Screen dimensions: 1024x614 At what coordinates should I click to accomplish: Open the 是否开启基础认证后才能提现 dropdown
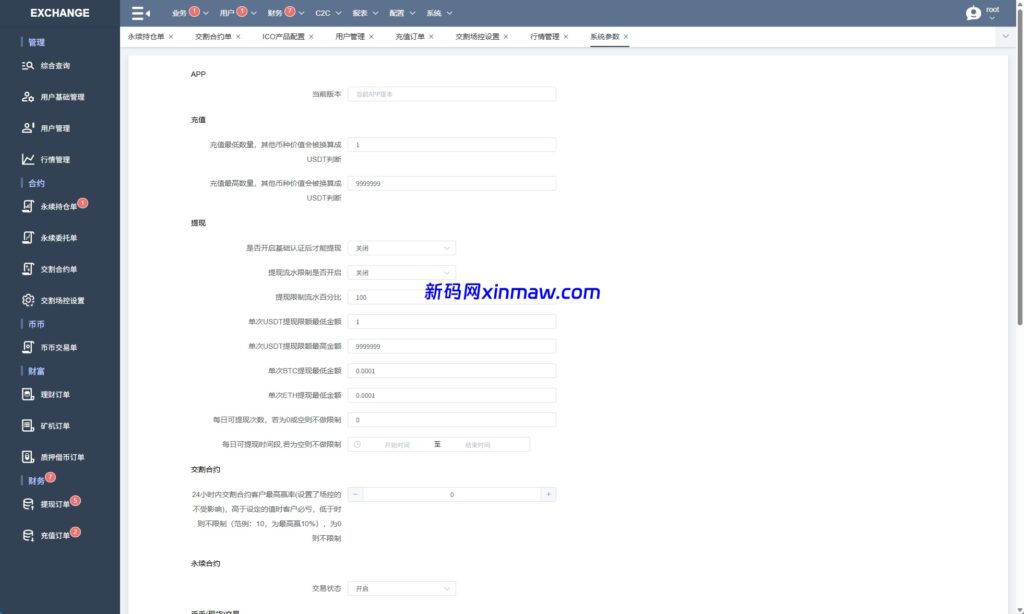[x=402, y=247]
